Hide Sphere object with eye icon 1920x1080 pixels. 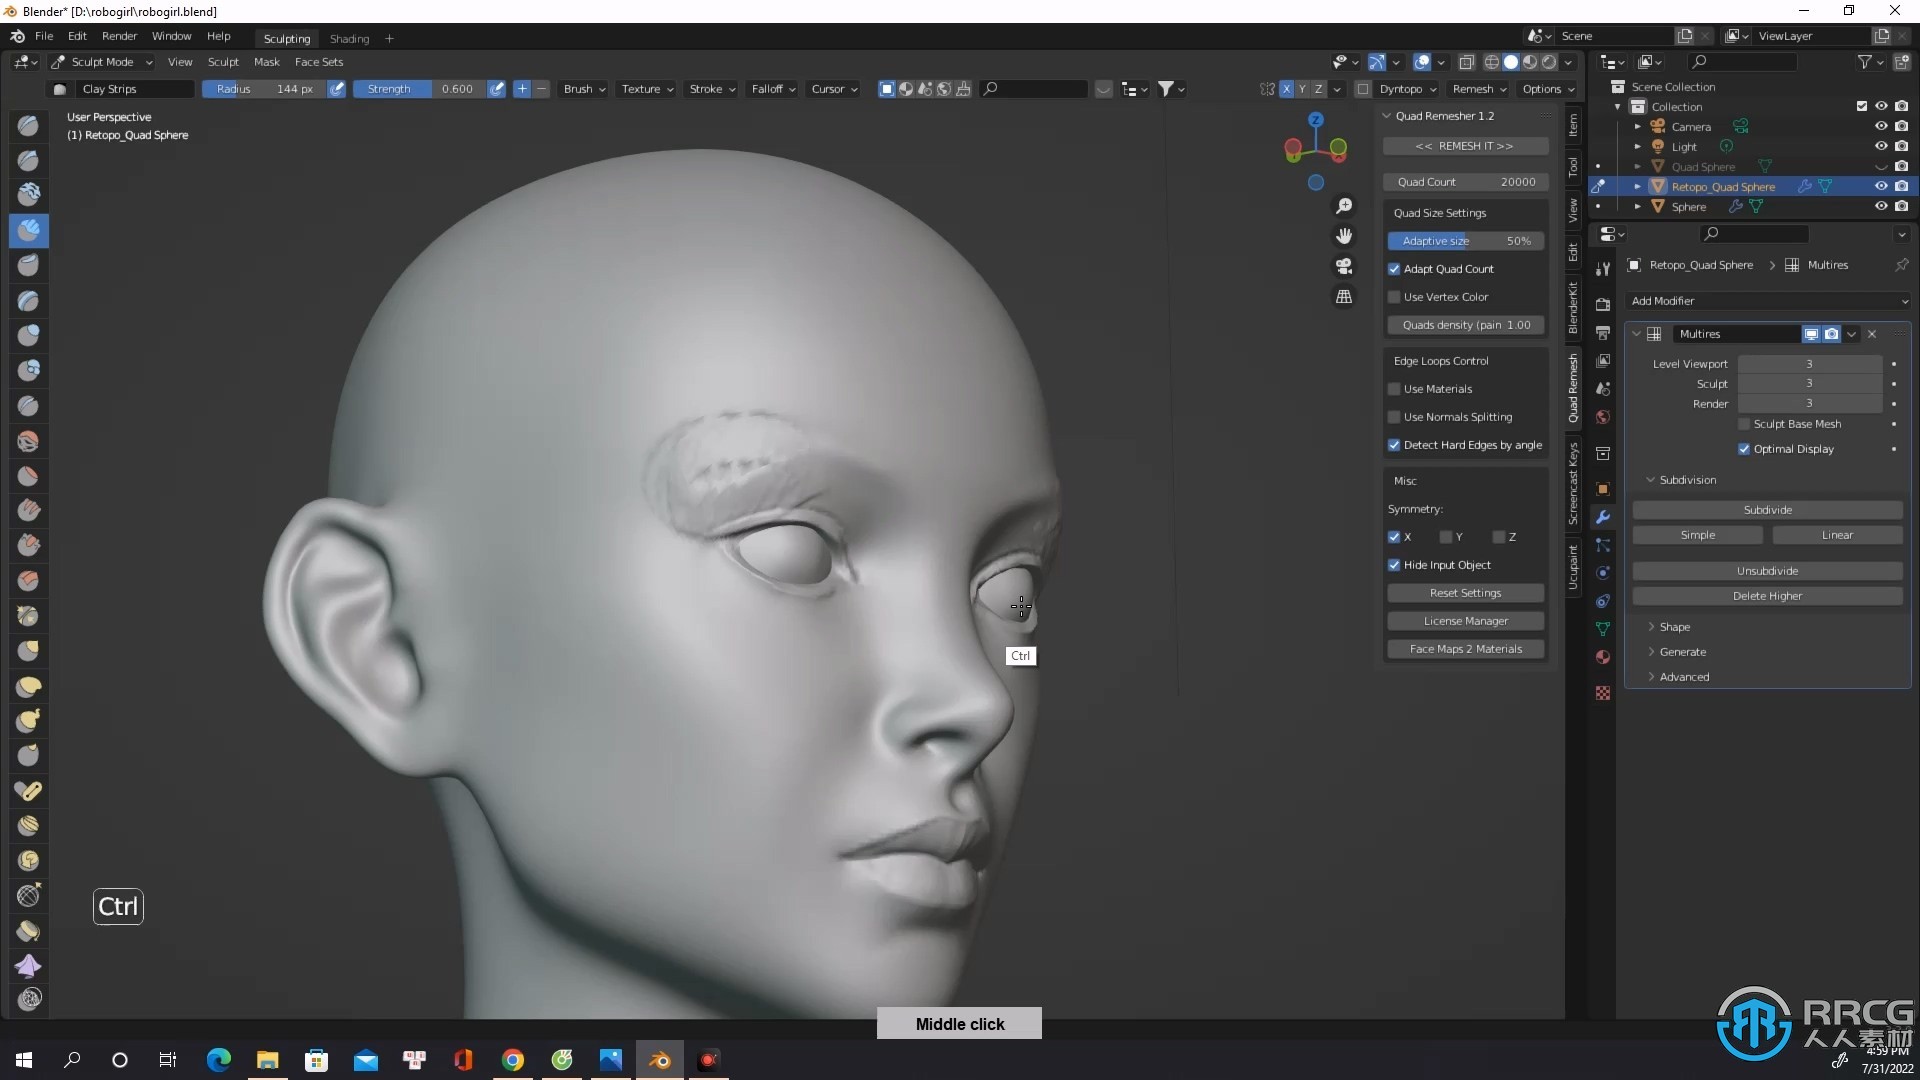click(x=1881, y=207)
